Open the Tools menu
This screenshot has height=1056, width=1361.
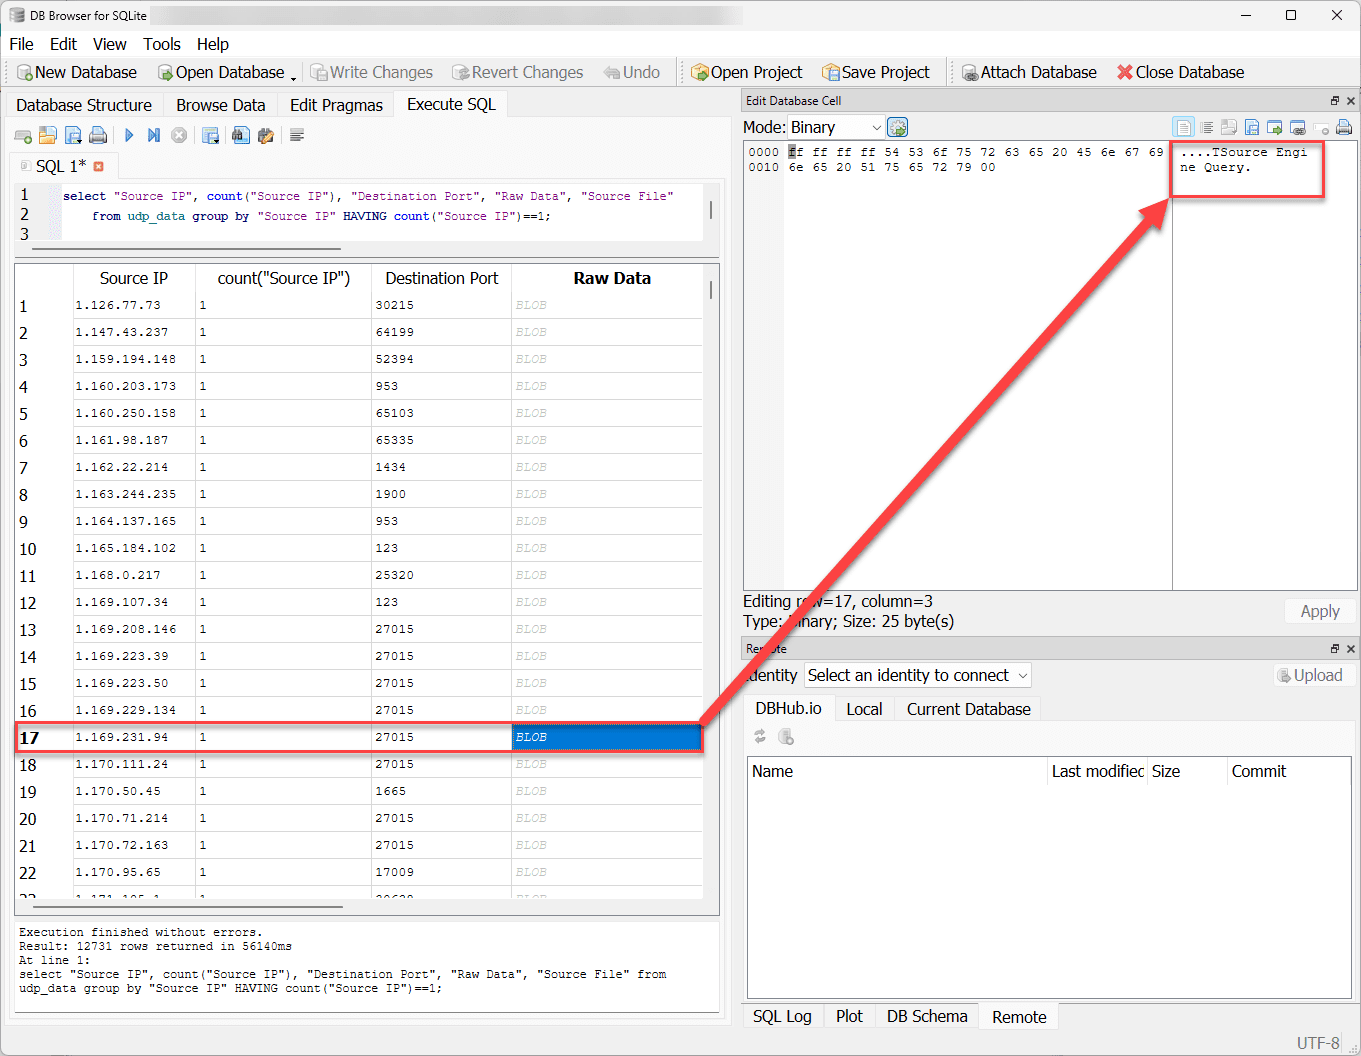click(x=162, y=44)
